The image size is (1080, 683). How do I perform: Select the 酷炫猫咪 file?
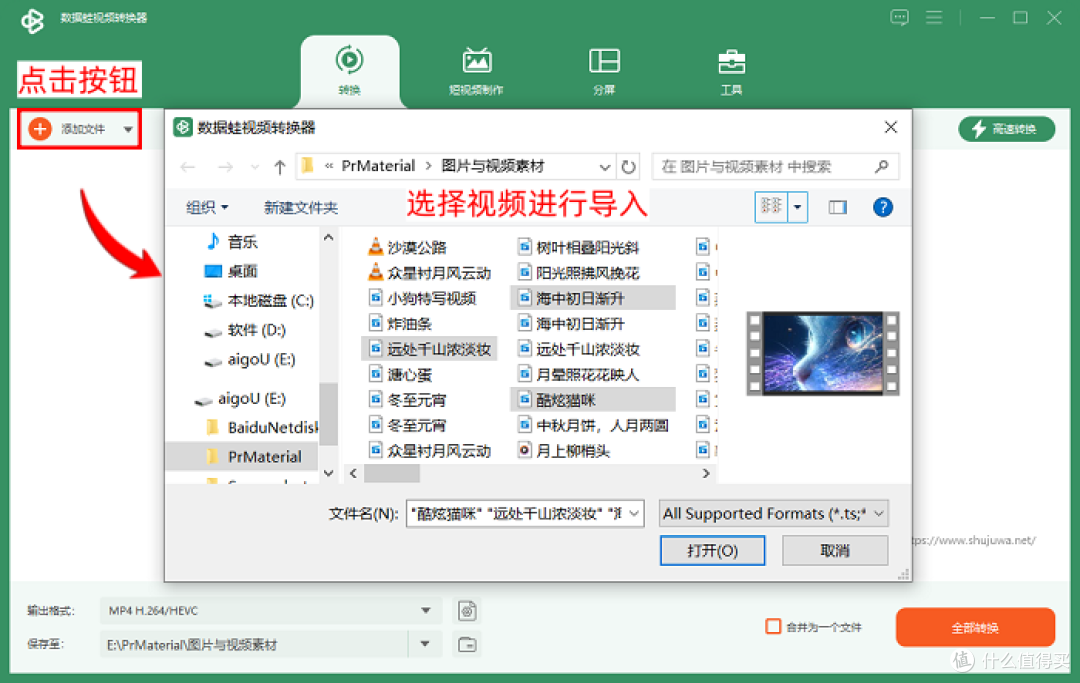tap(592, 400)
